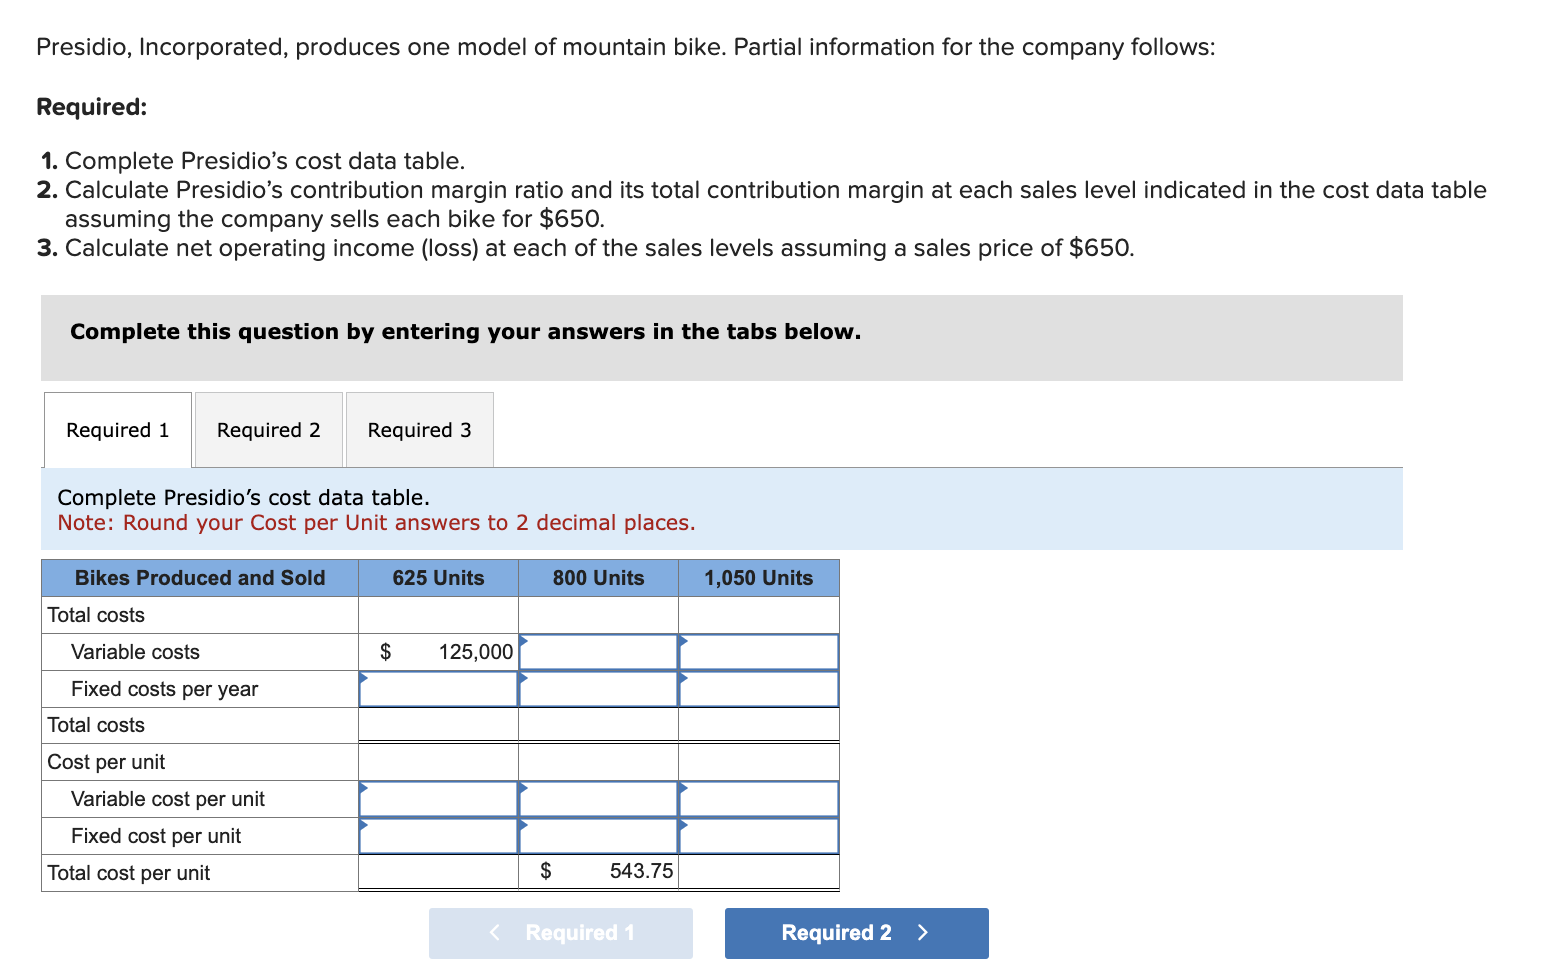Click the Required 1 back button

pyautogui.click(x=560, y=932)
